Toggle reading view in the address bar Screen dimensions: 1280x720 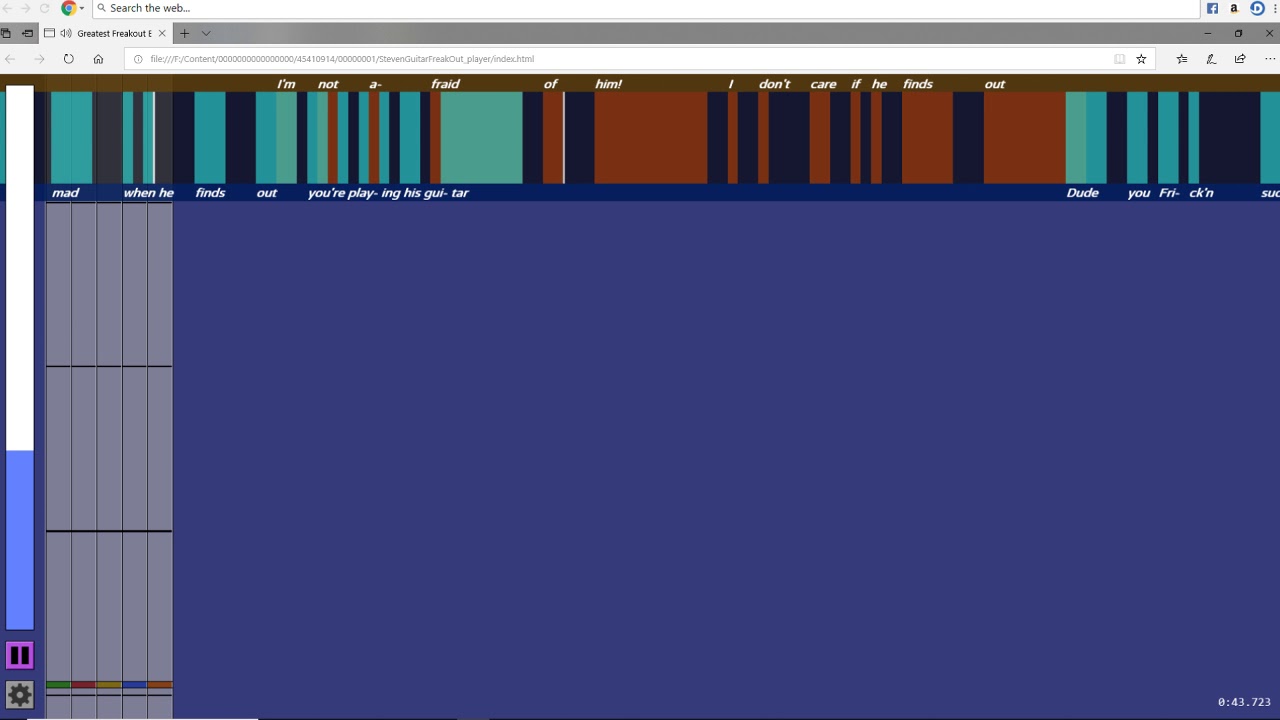[x=1120, y=59]
